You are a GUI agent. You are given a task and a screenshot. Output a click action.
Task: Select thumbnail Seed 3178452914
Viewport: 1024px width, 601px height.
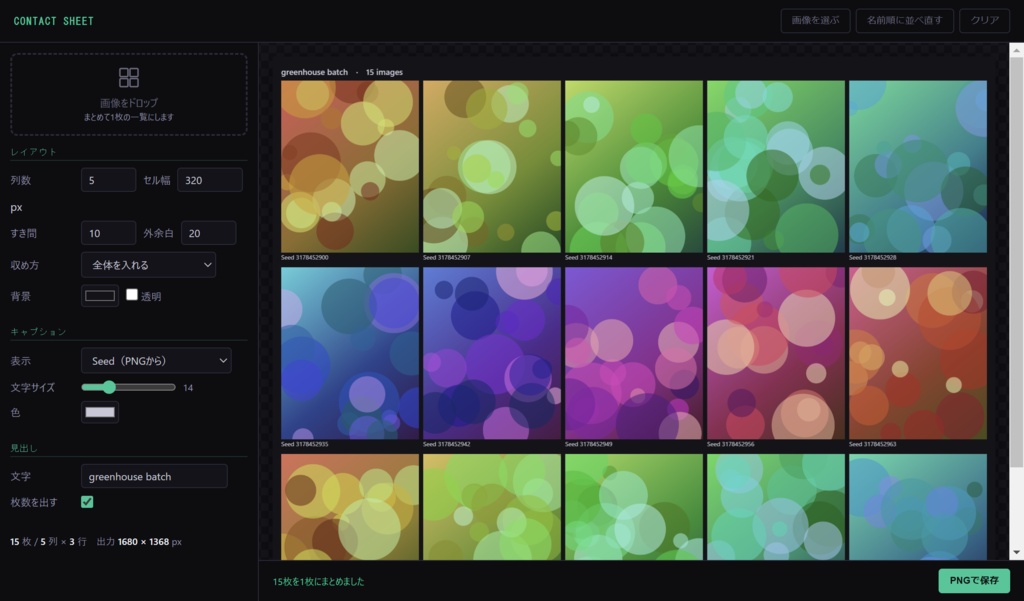[633, 167]
